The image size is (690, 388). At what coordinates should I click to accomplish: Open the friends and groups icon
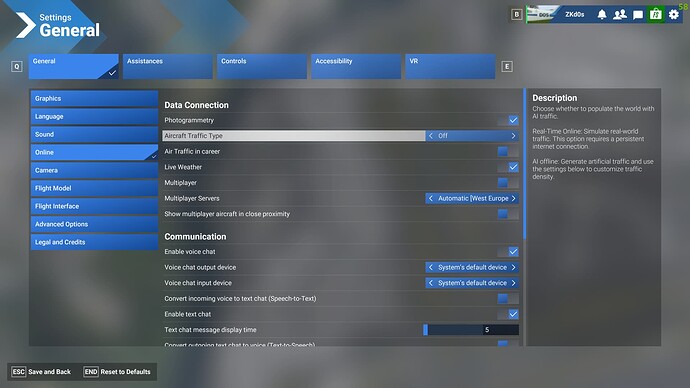click(x=620, y=15)
